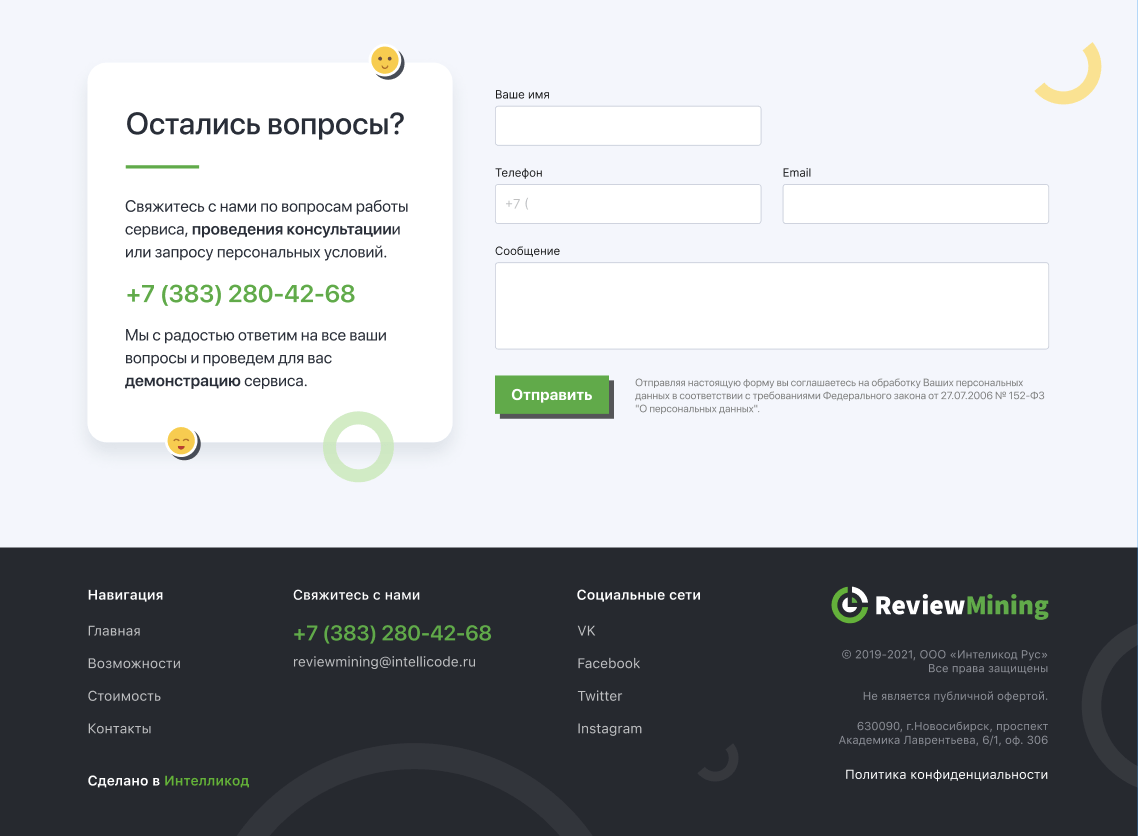Click the "Навигация" footer heading
This screenshot has width=1138, height=836.
pyautogui.click(x=126, y=595)
